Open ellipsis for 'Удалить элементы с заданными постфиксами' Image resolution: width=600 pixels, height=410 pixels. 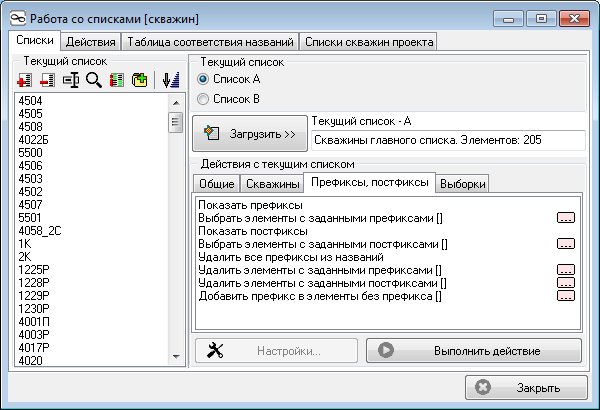[566, 283]
